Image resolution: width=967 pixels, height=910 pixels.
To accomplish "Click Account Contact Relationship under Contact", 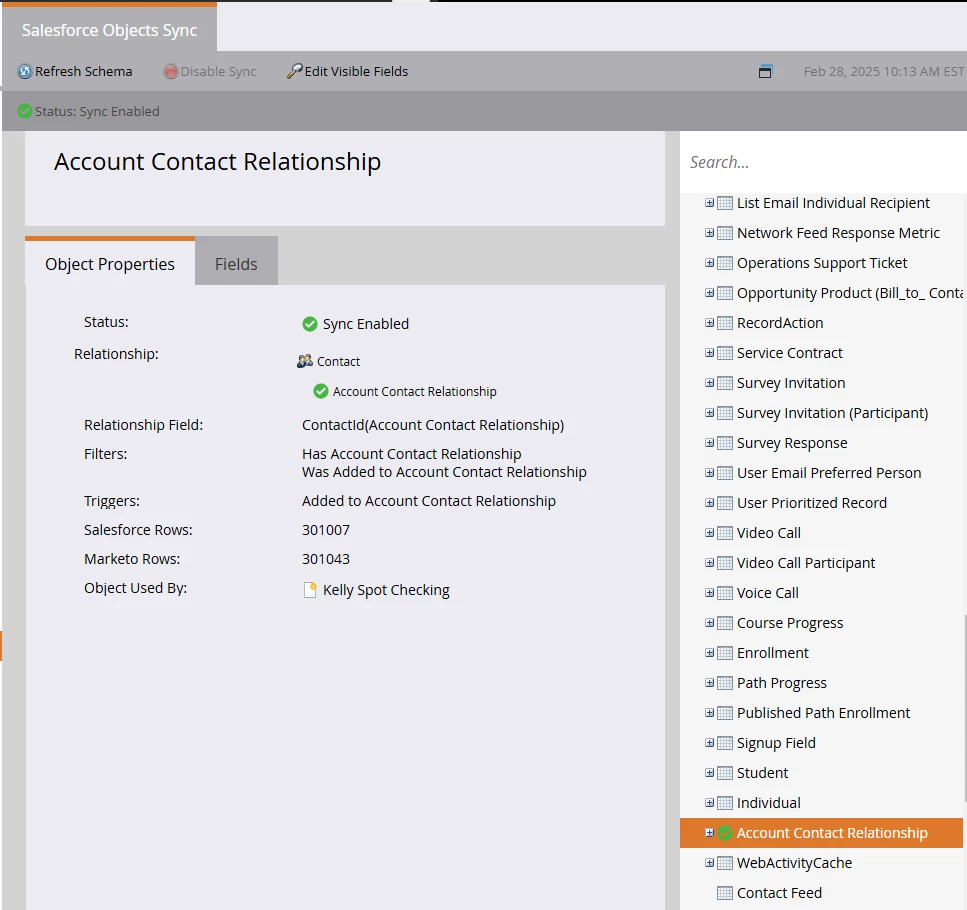I will [414, 391].
